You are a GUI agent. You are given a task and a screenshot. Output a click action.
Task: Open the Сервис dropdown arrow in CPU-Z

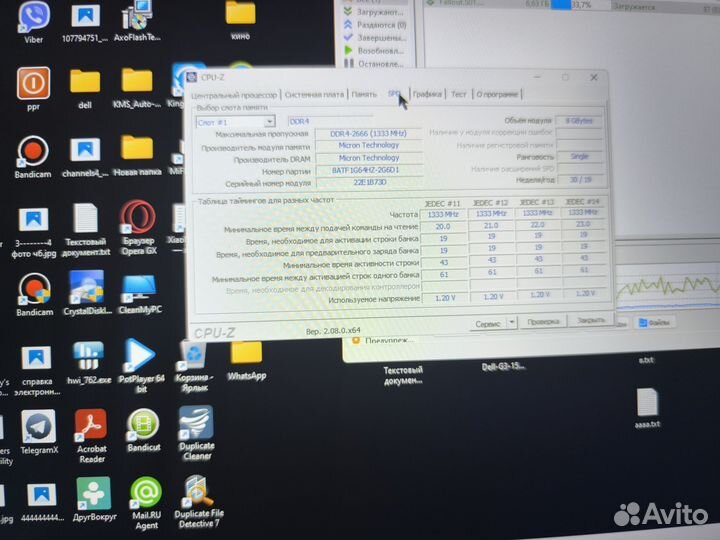[512, 322]
